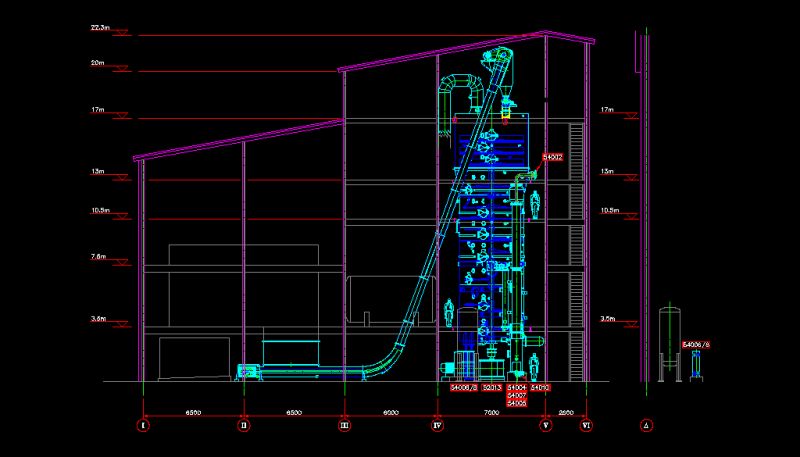Click the 20m elevation label
Screen dimensions: 800x457
tap(98, 62)
